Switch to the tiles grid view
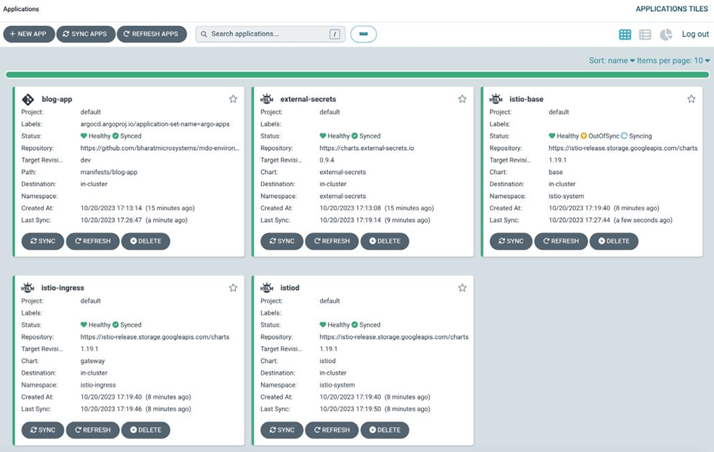 point(625,34)
